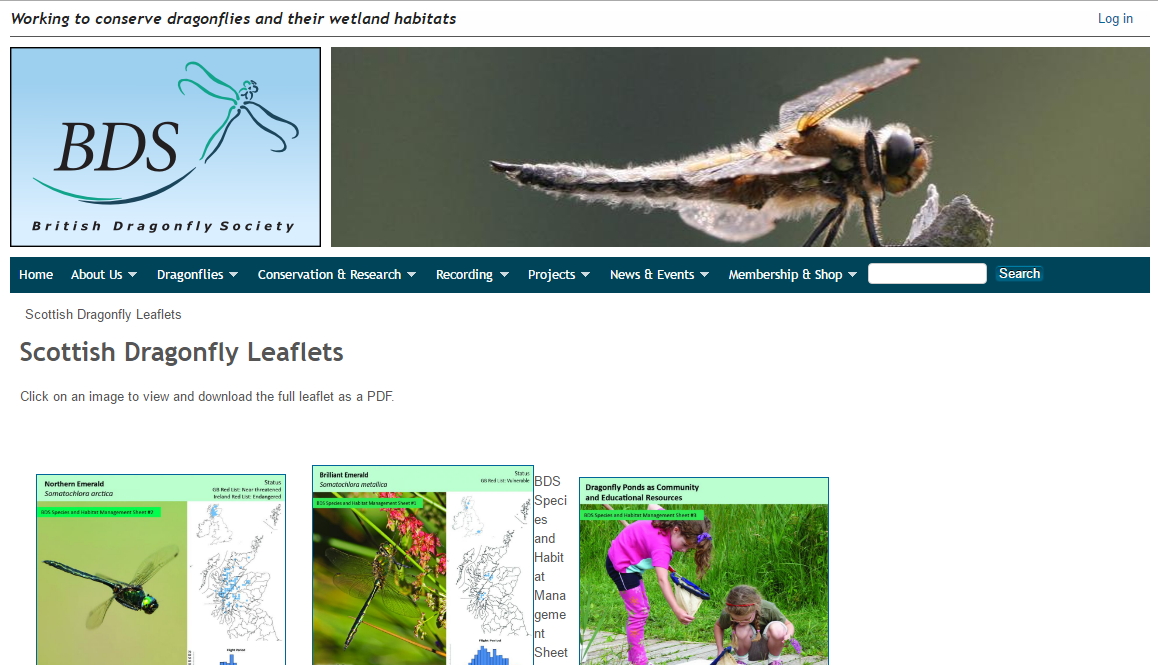Click the Search button
Viewport: 1158px width, 665px height.
(x=1019, y=273)
